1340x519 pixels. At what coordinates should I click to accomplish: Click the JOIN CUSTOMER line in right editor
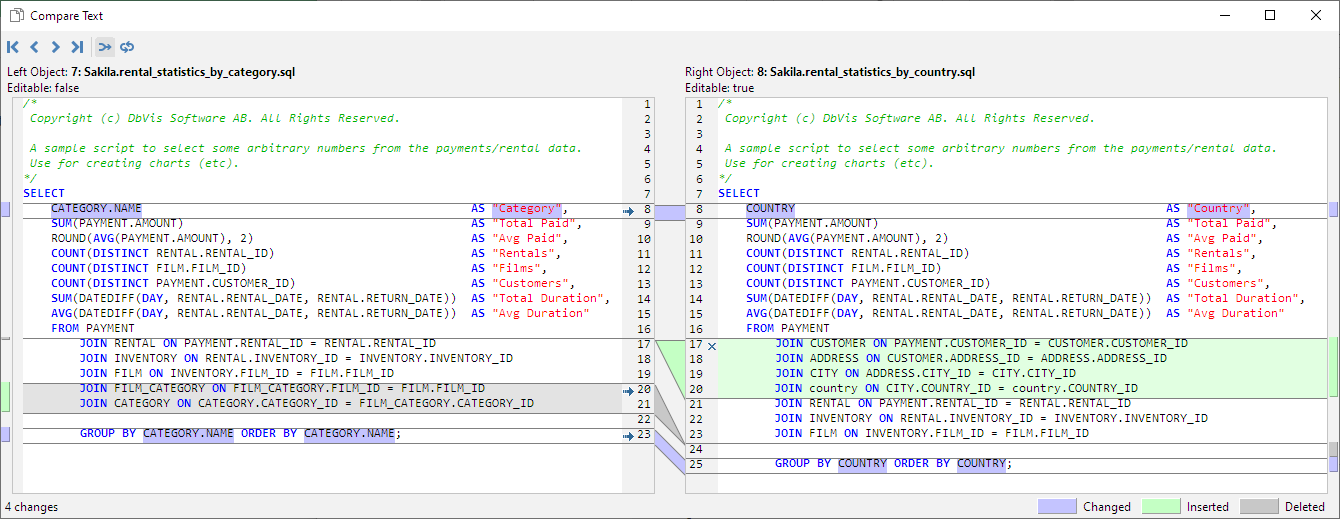[980, 344]
